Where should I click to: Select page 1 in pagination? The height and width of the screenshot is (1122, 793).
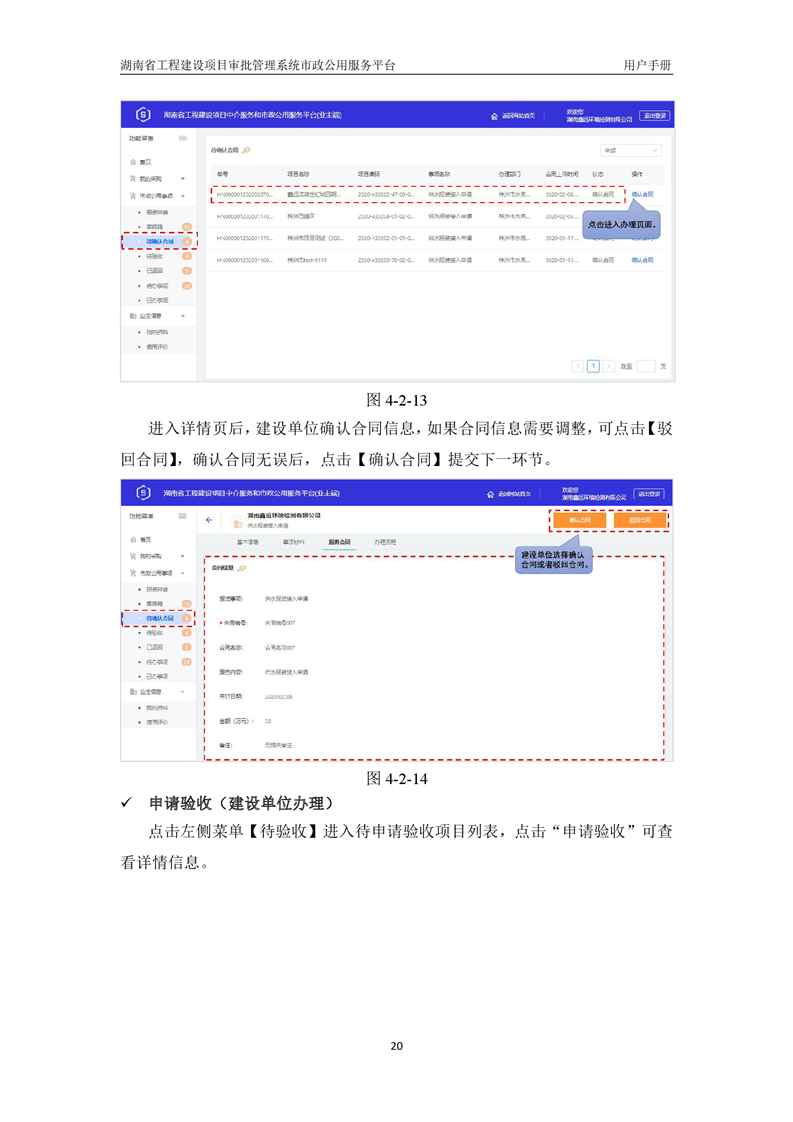point(593,366)
